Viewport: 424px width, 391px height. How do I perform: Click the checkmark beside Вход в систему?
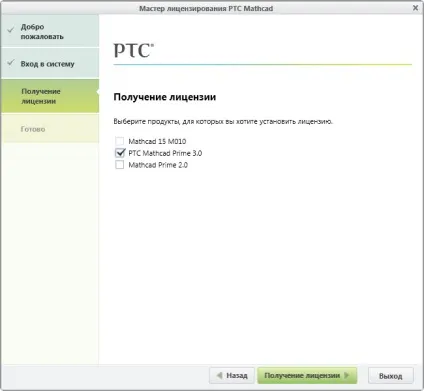pyautogui.click(x=11, y=62)
